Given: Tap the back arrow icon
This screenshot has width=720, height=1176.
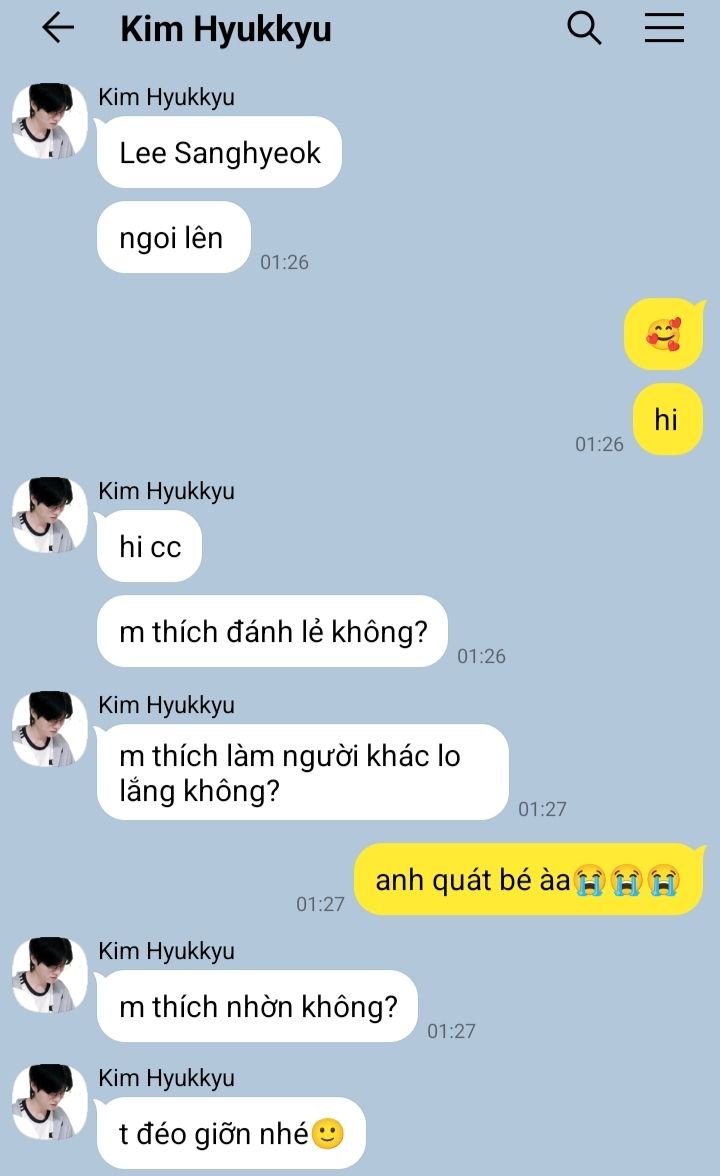Looking at the screenshot, I should [x=58, y=28].
